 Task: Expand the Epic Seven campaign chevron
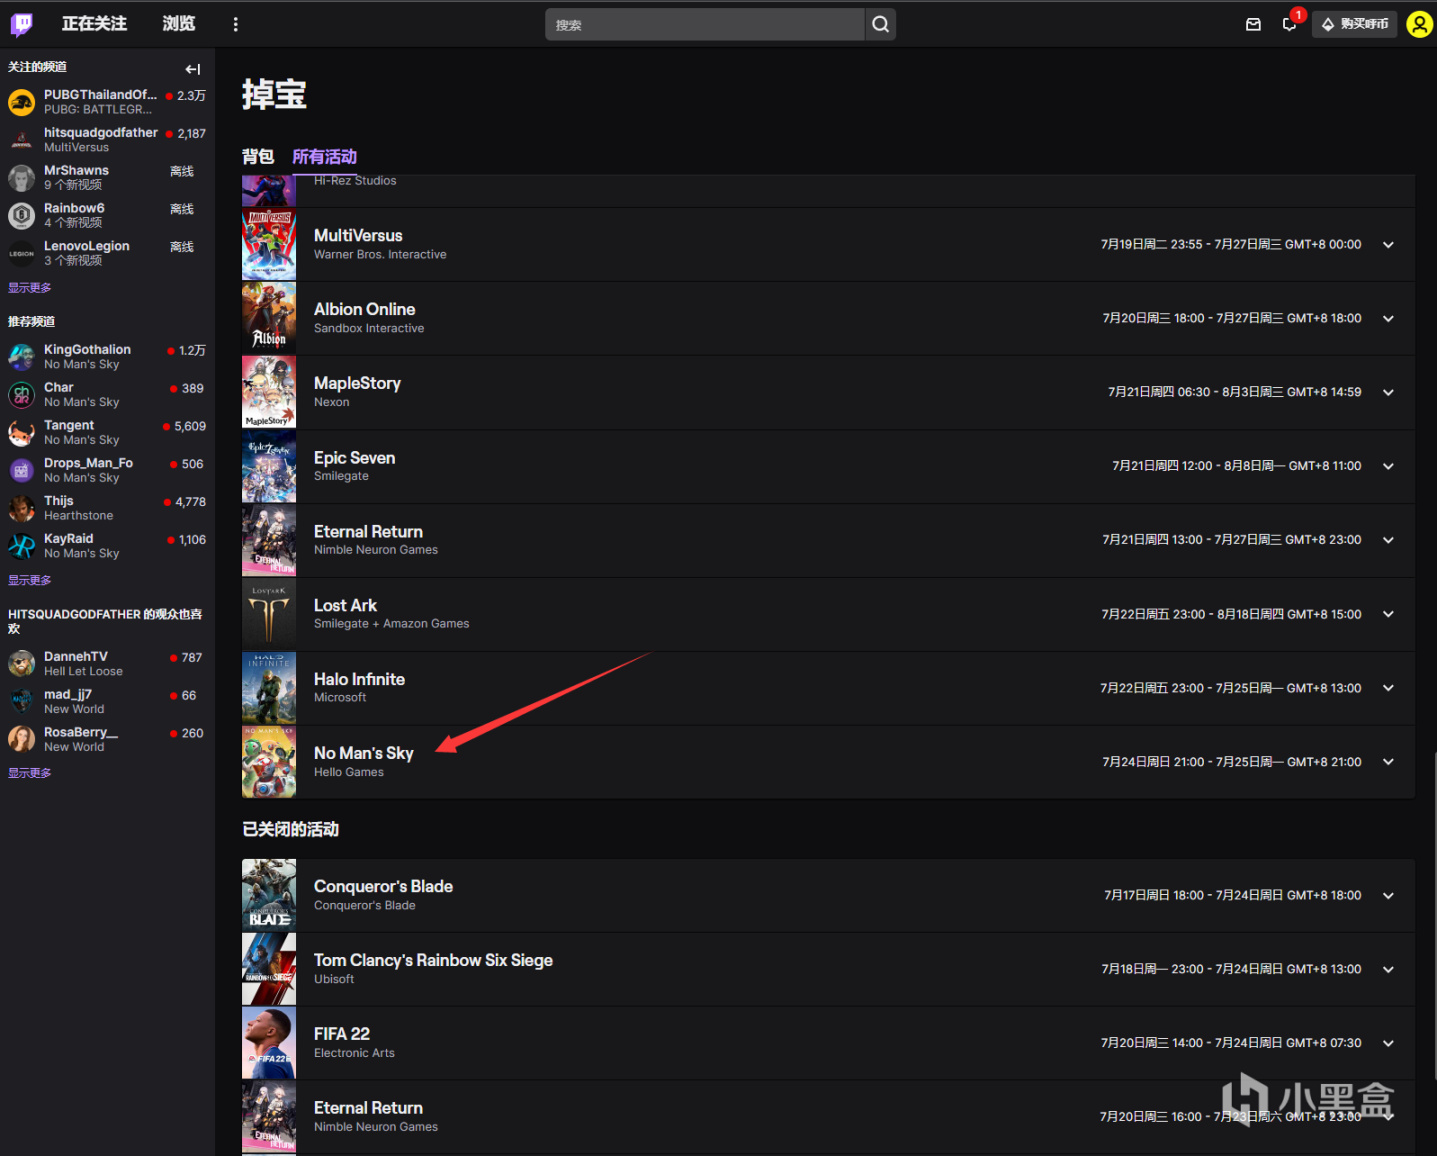click(x=1388, y=467)
